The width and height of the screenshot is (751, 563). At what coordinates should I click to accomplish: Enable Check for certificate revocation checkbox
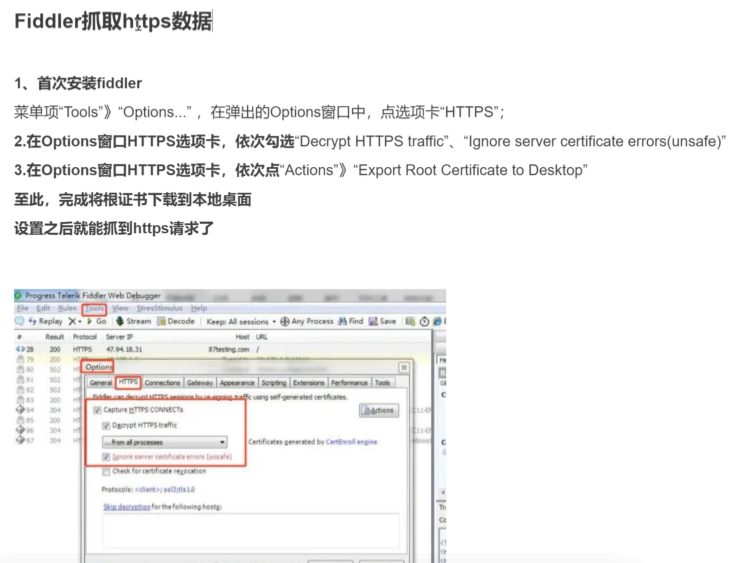click(x=106, y=472)
